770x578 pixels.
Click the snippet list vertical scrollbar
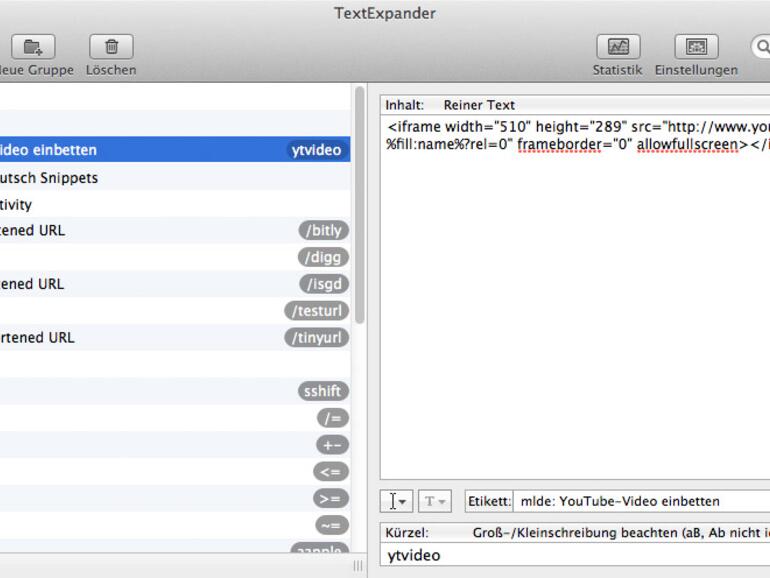(359, 205)
